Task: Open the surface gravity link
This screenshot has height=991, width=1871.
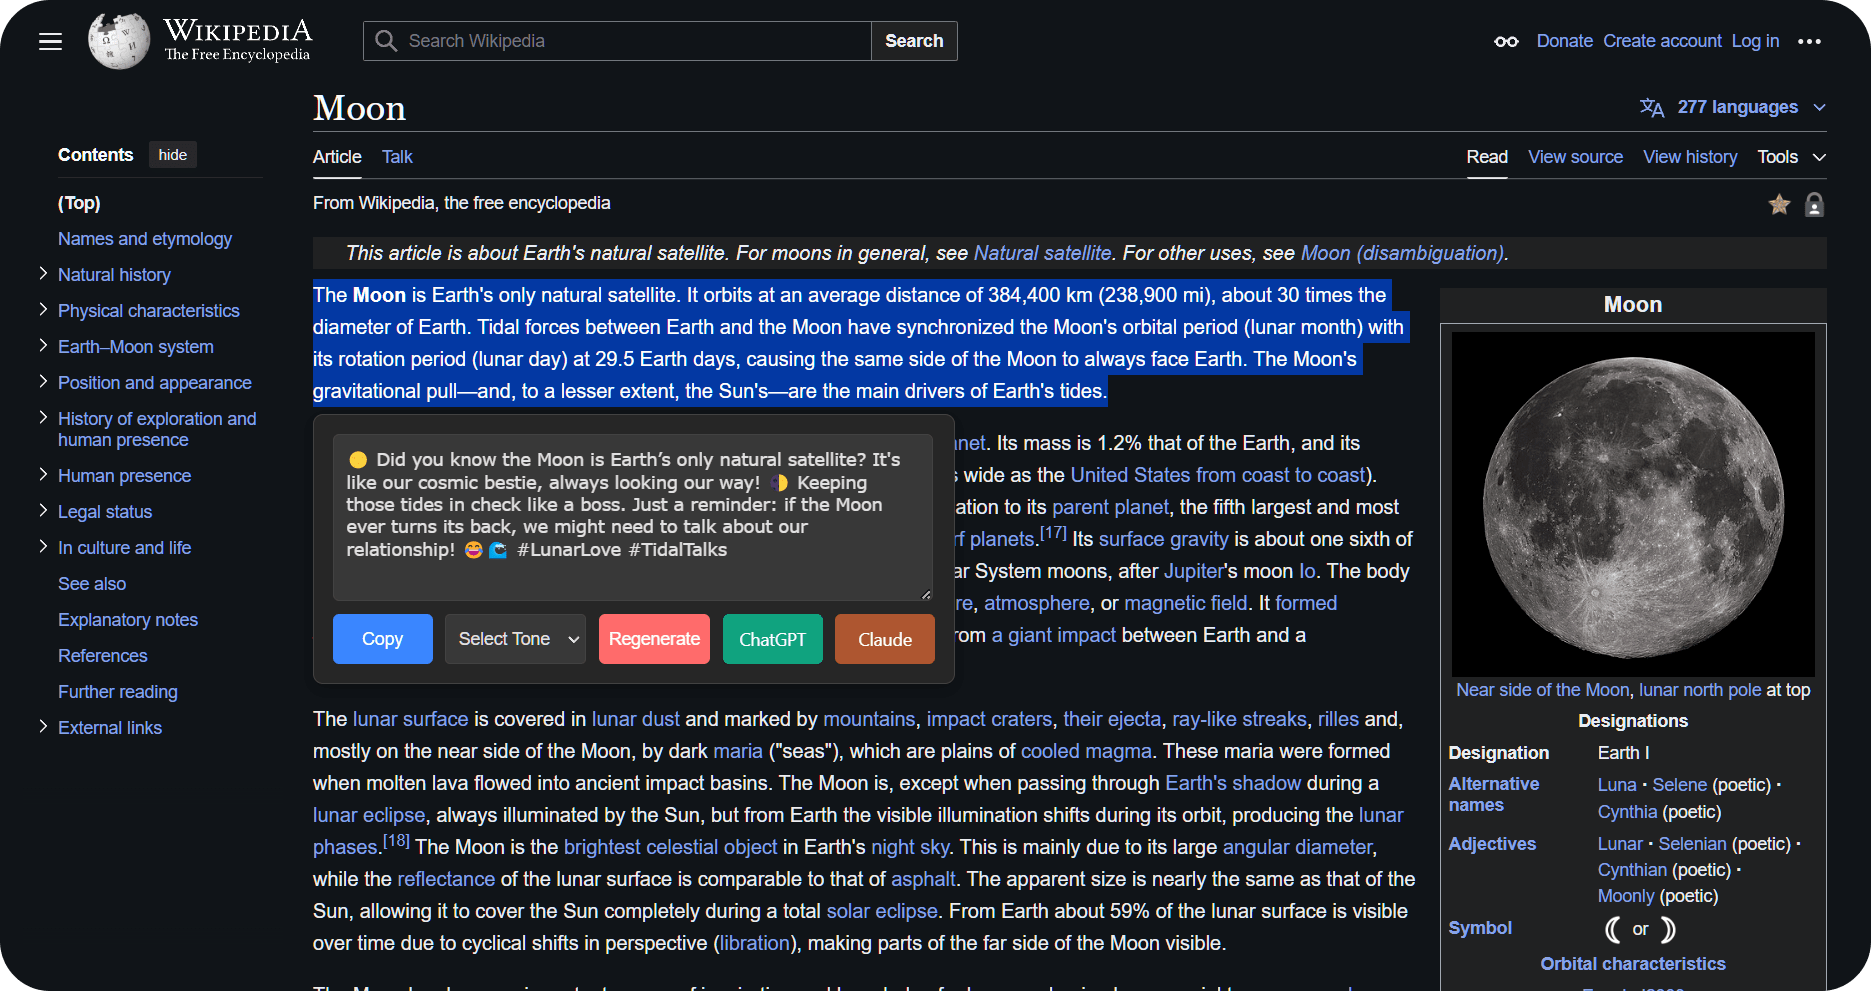Action: [1163, 539]
